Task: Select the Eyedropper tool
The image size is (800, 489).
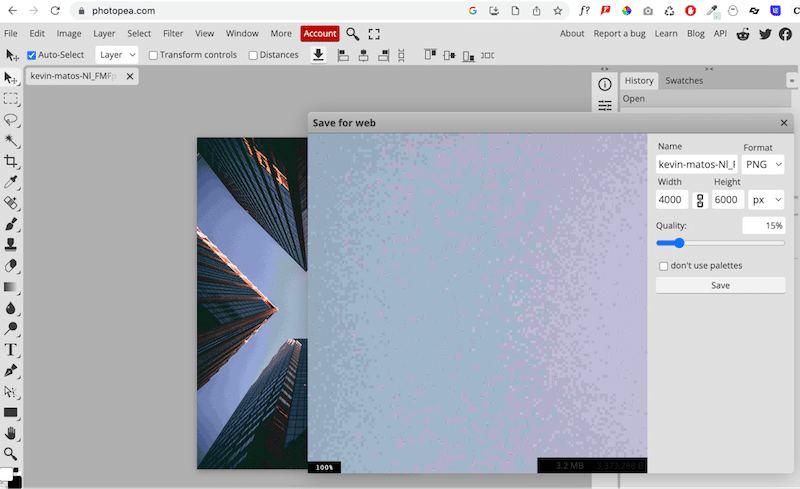Action: (x=10, y=182)
